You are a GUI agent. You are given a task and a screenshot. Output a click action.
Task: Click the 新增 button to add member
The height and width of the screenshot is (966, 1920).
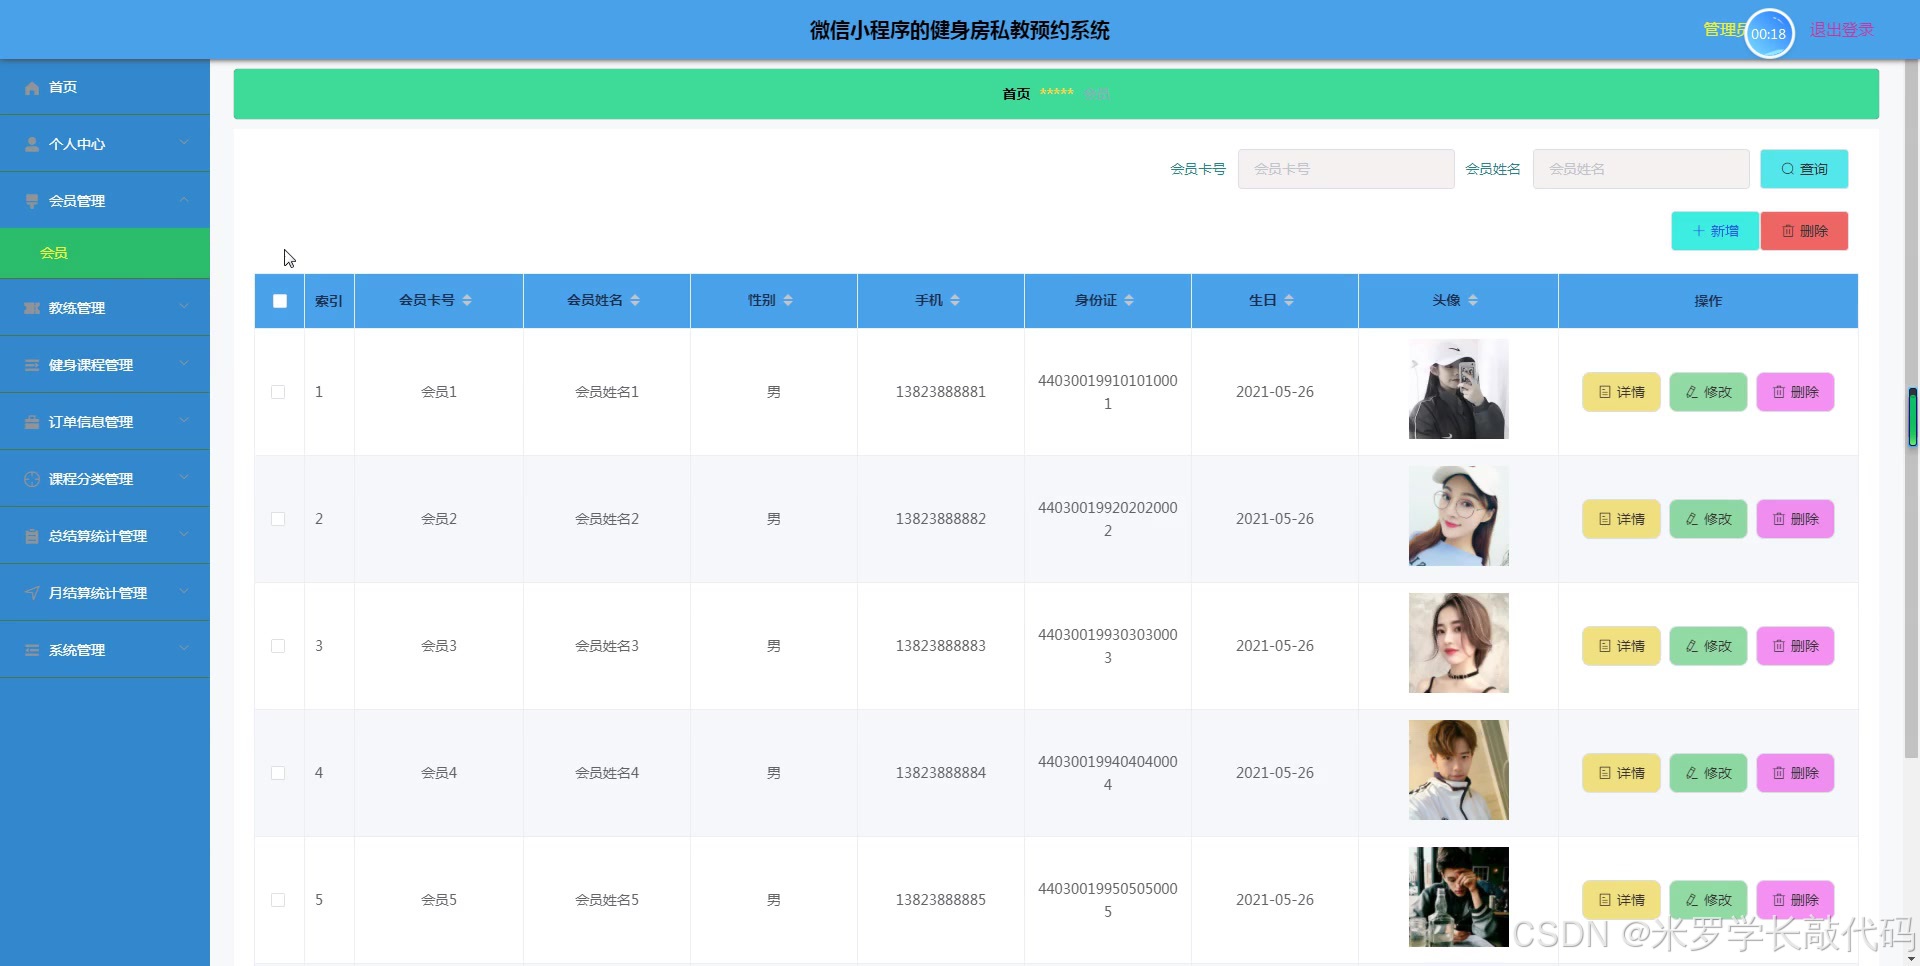pyautogui.click(x=1714, y=231)
